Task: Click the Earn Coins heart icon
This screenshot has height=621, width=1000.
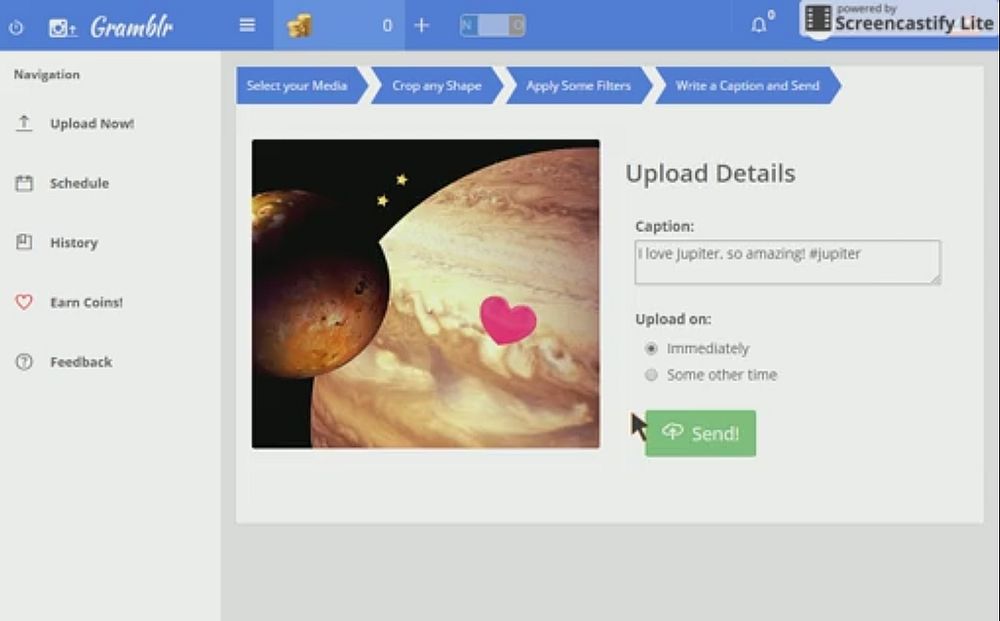Action: (24, 302)
